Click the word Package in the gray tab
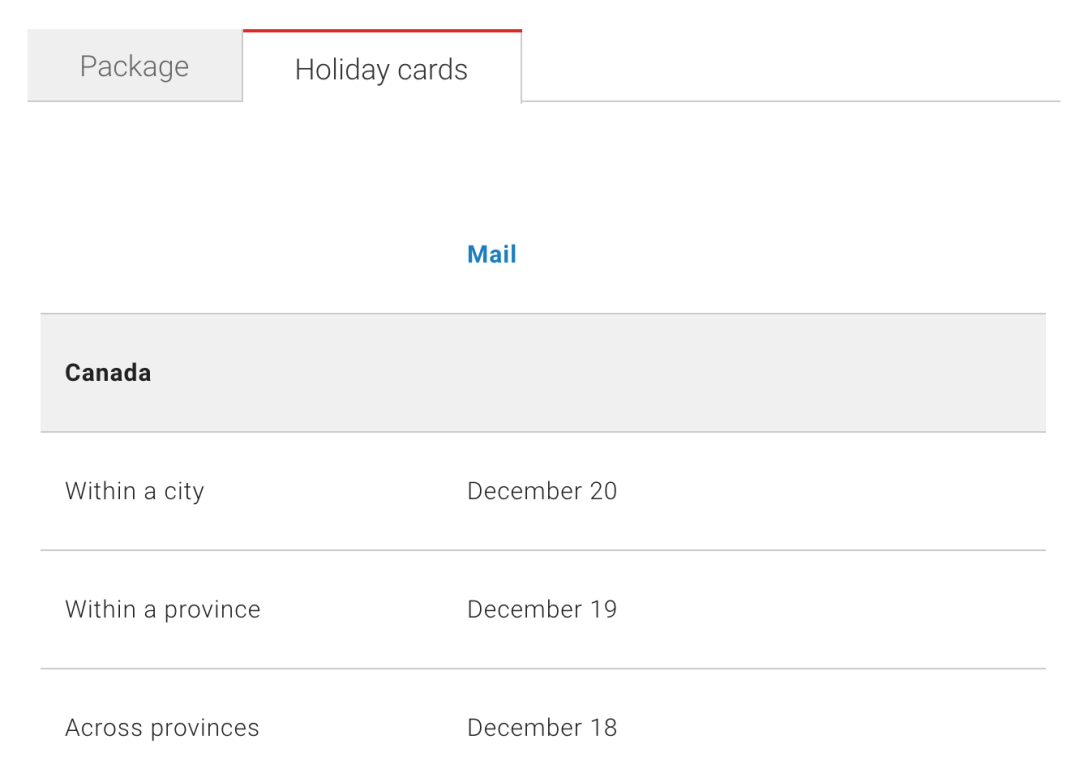 [x=134, y=67]
